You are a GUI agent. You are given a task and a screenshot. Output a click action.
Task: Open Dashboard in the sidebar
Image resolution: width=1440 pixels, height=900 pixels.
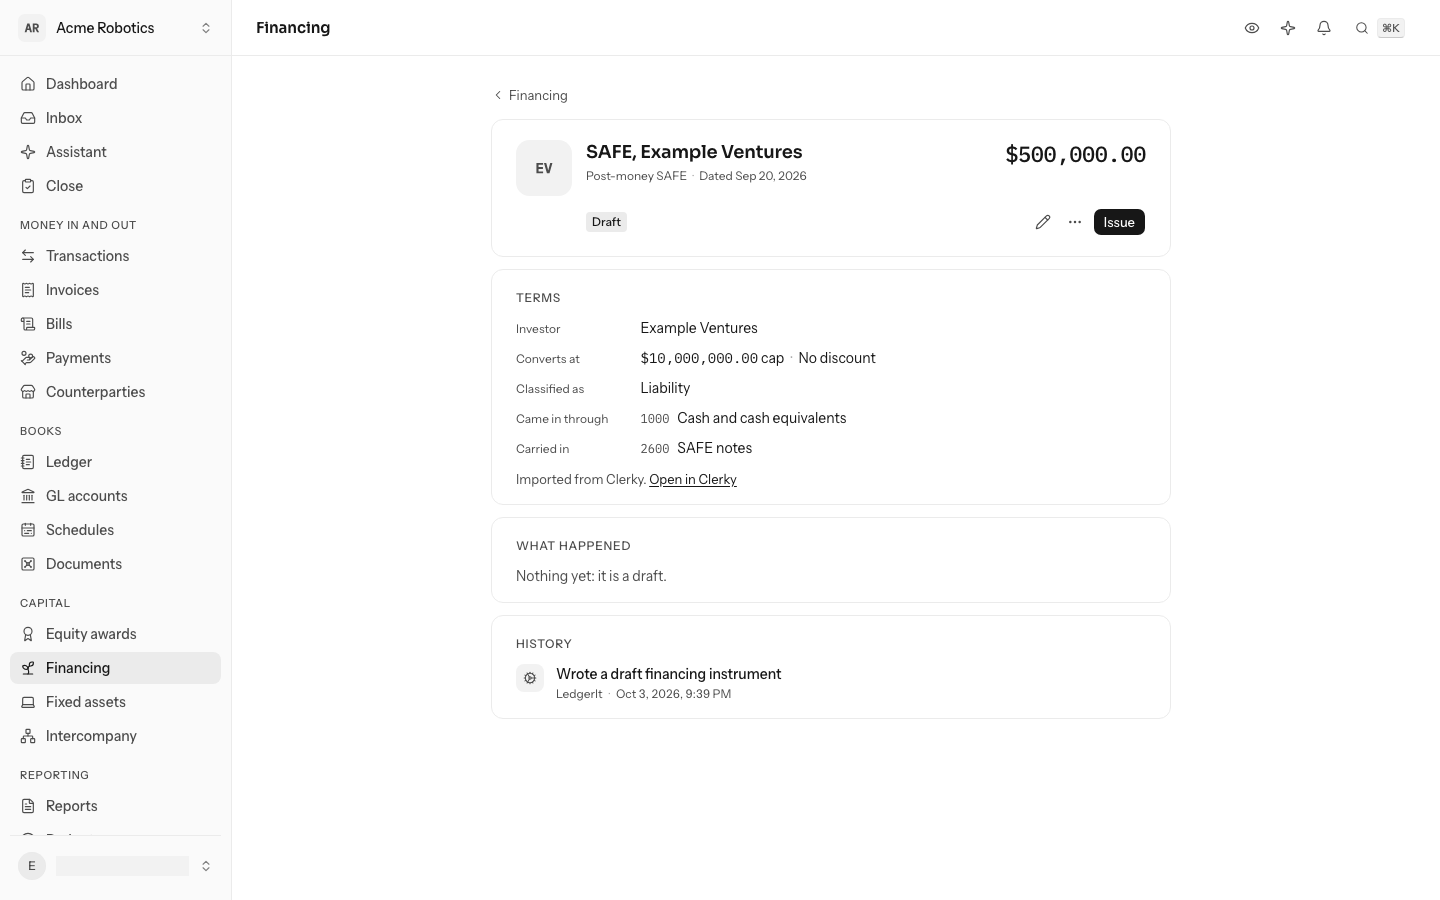[116, 84]
